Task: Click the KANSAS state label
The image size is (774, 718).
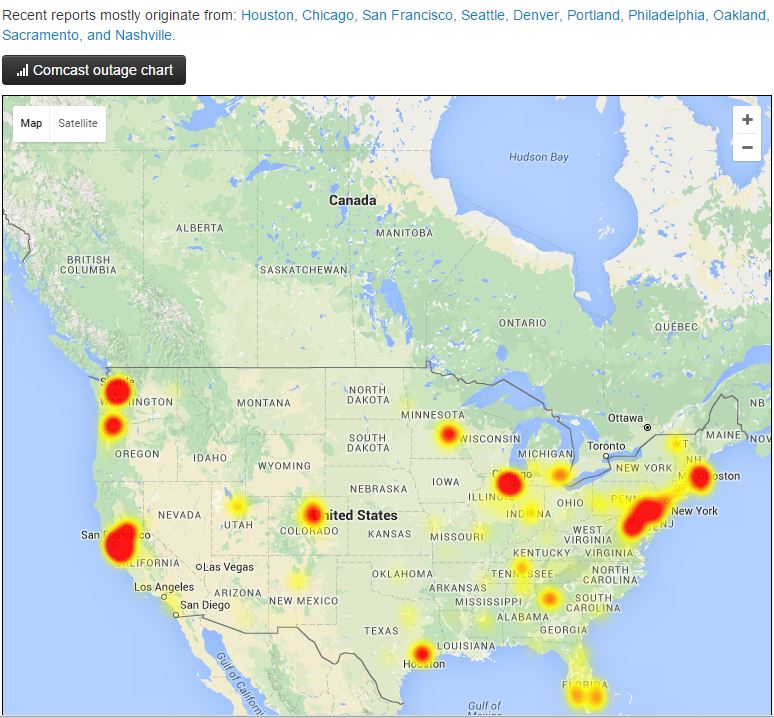Action: pos(389,534)
